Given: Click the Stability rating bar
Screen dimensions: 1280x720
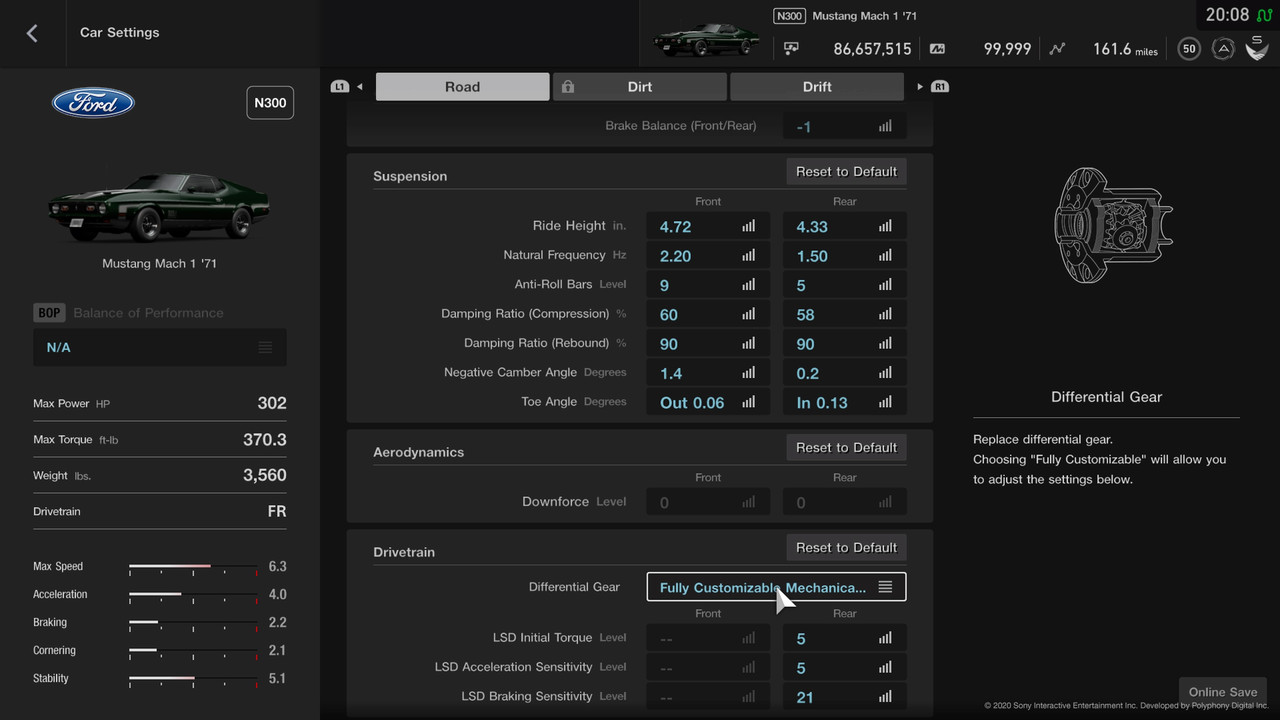Looking at the screenshot, I should [x=193, y=679].
